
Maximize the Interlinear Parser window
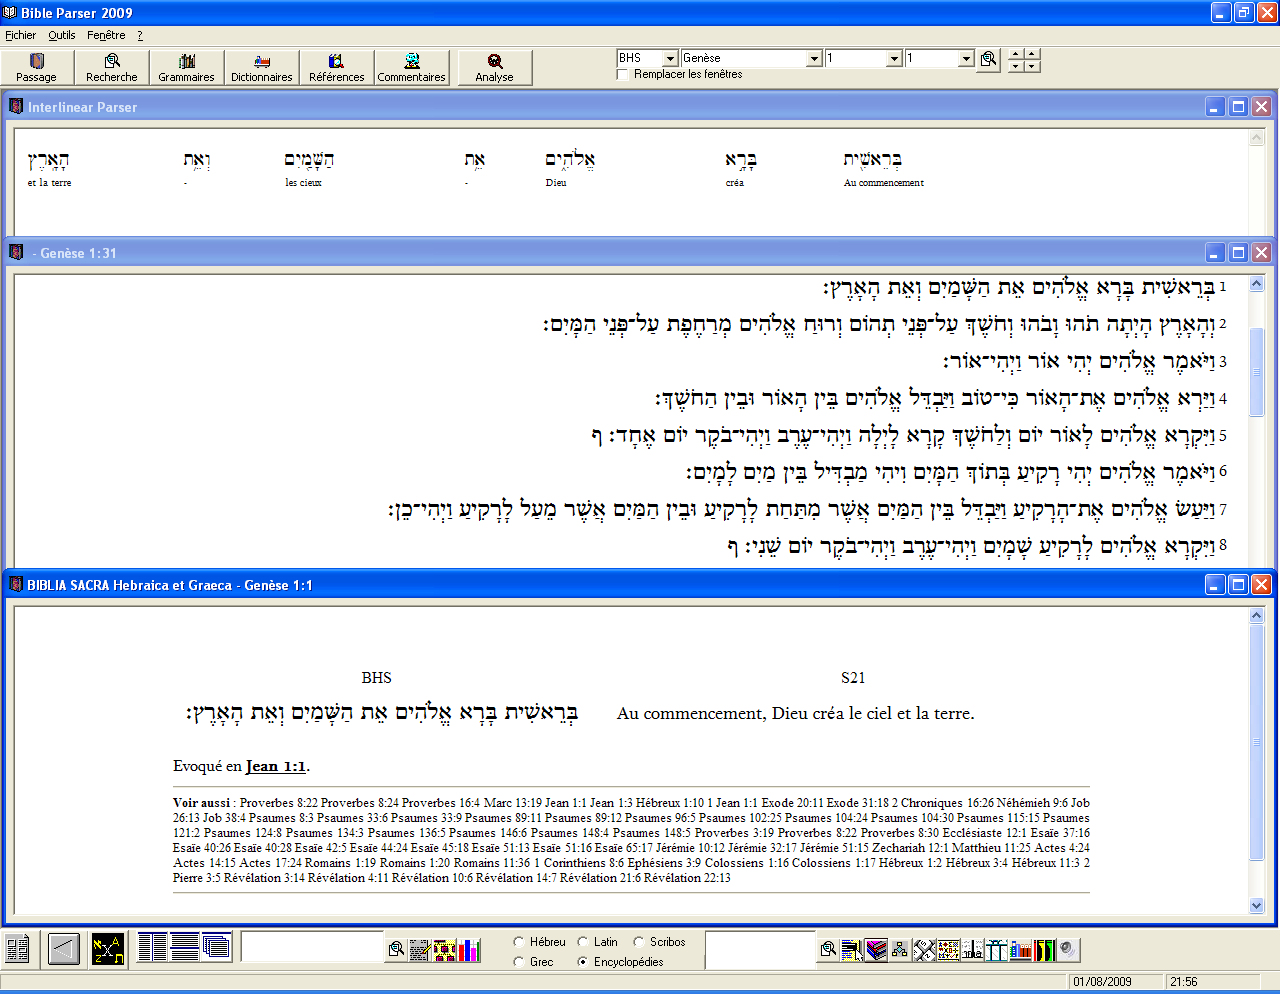(1238, 107)
